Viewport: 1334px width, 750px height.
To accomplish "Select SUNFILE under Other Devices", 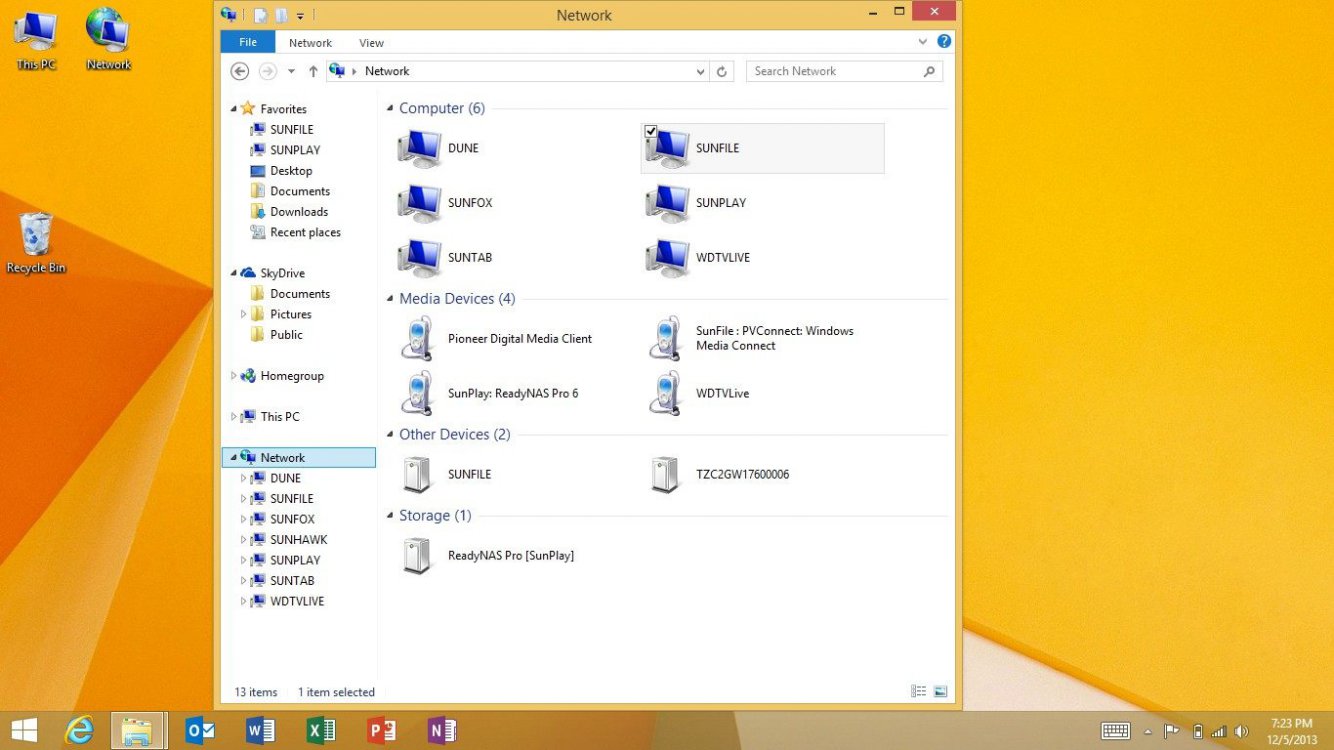I will click(x=445, y=475).
